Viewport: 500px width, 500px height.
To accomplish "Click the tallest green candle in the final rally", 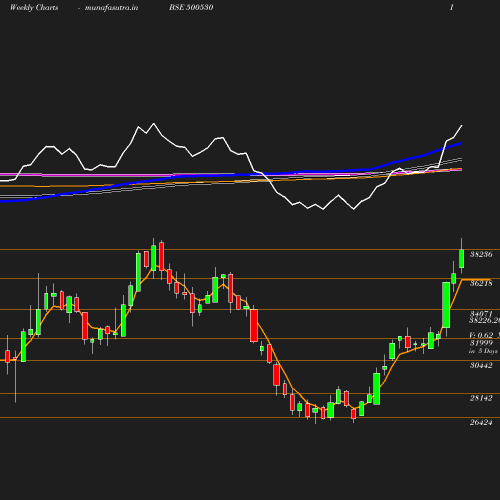I will (x=446, y=305).
